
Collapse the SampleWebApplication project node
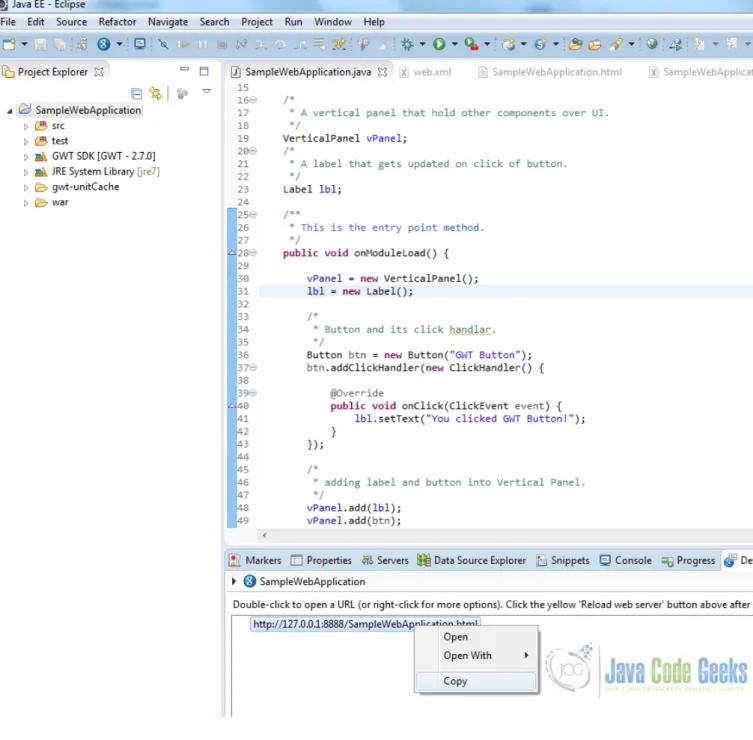click(10, 111)
